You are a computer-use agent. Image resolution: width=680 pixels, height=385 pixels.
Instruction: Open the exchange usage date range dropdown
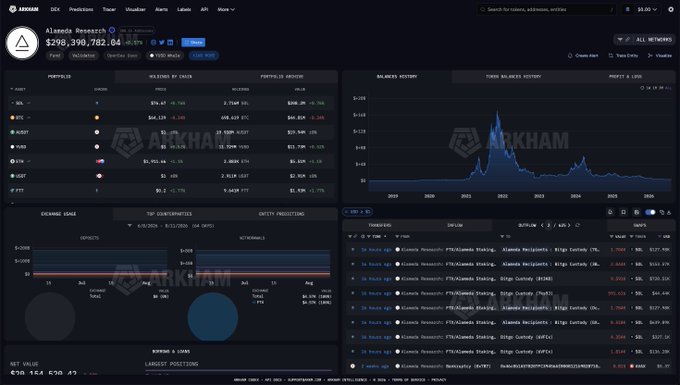tap(171, 226)
